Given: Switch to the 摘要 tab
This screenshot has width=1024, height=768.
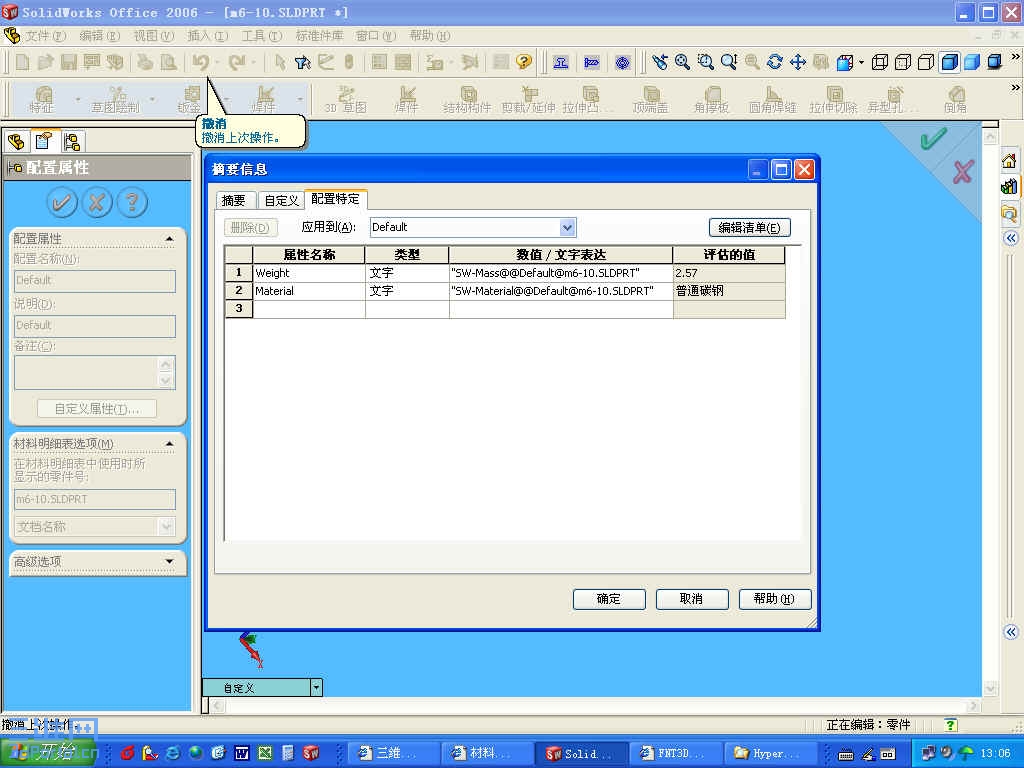Looking at the screenshot, I should coord(234,200).
